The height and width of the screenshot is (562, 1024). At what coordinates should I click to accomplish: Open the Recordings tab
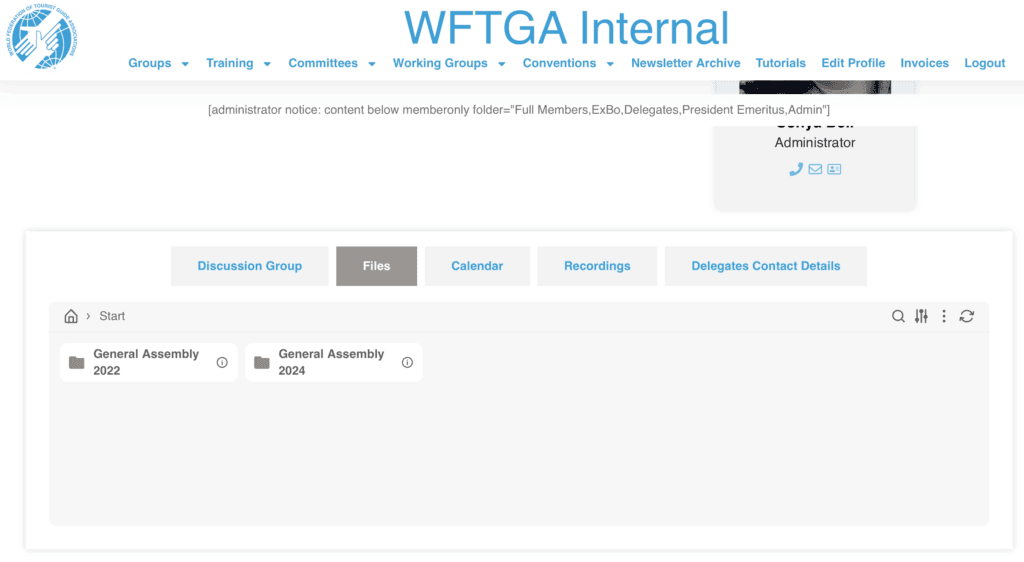[x=597, y=266]
